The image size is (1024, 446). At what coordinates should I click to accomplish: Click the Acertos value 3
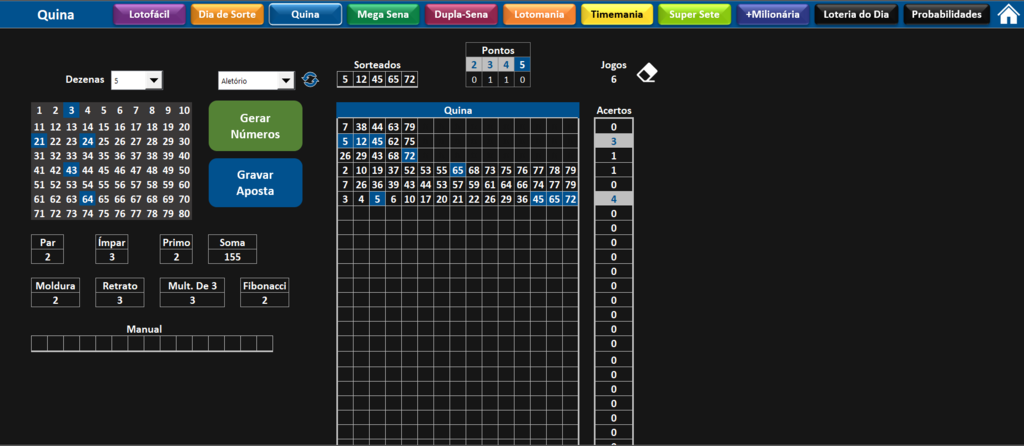(614, 141)
